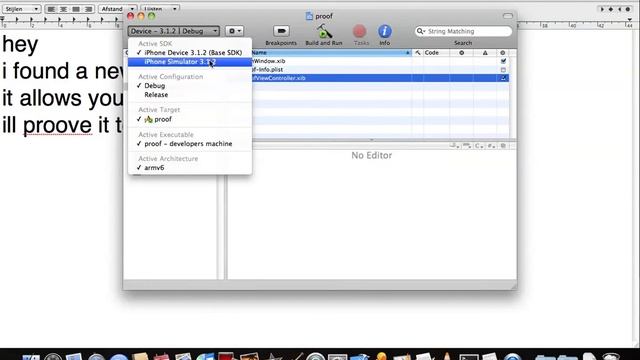Click the lock icon in editor bar
The image size is (640, 360).
click(503, 146)
